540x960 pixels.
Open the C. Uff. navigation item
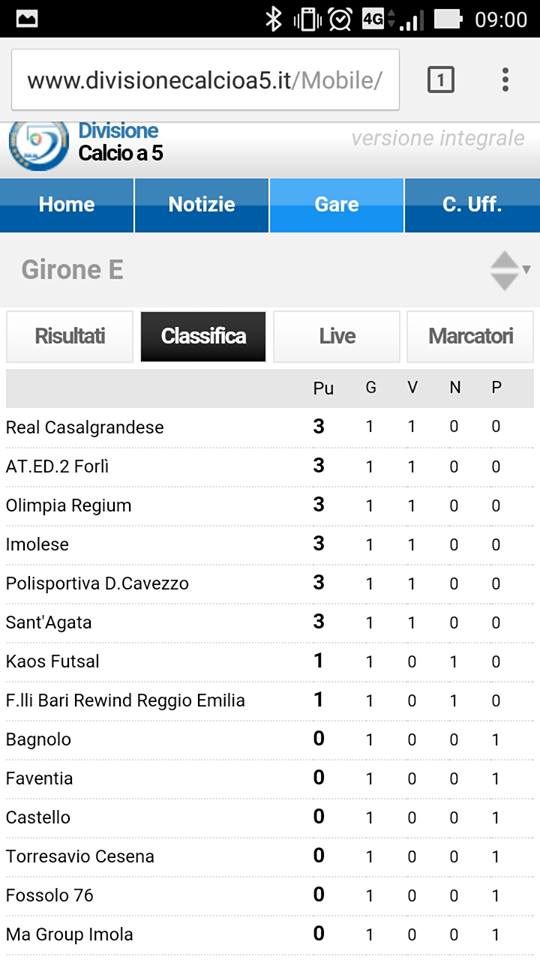(472, 205)
